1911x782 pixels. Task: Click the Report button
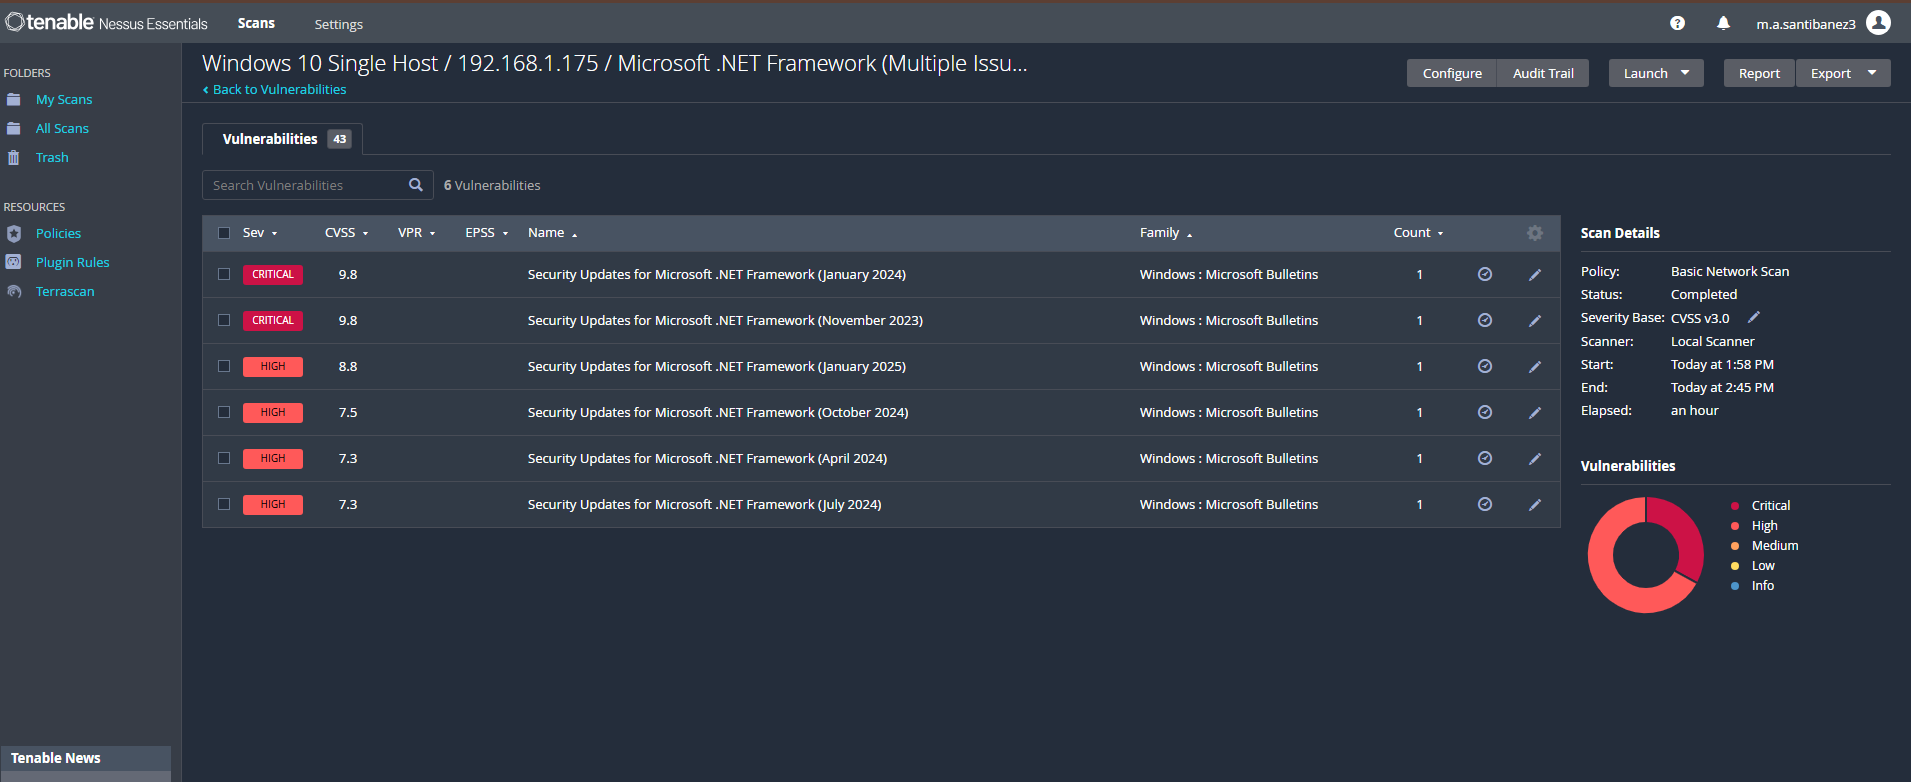(1759, 73)
